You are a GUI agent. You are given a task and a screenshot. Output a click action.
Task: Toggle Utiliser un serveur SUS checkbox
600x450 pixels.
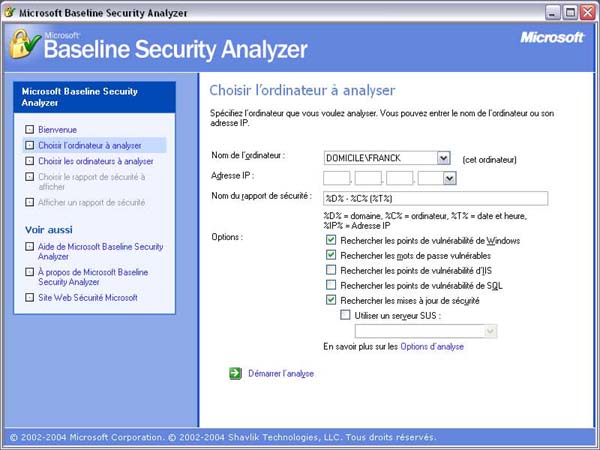pyautogui.click(x=346, y=315)
